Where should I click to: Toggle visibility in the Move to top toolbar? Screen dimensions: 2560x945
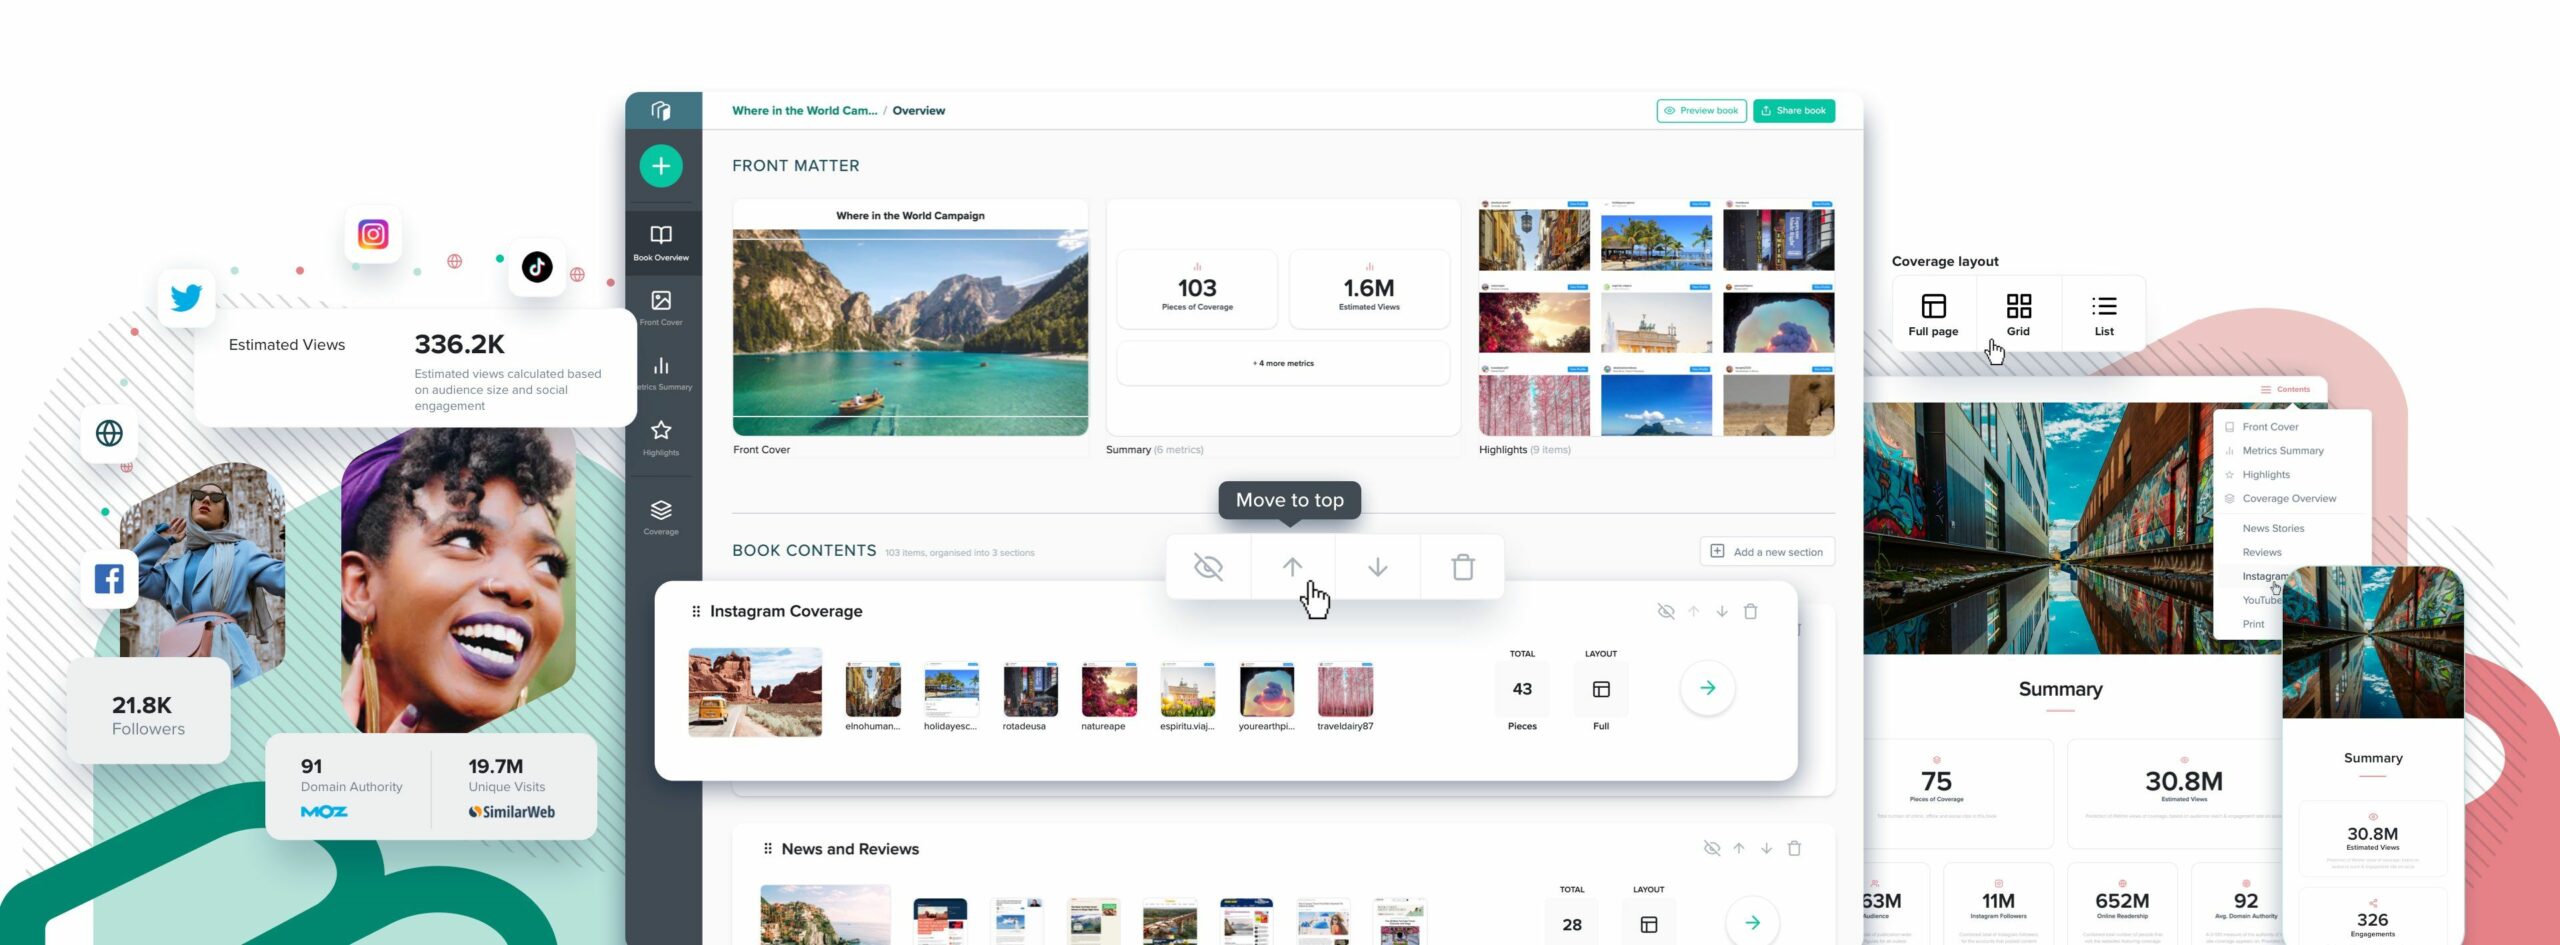tap(1207, 567)
